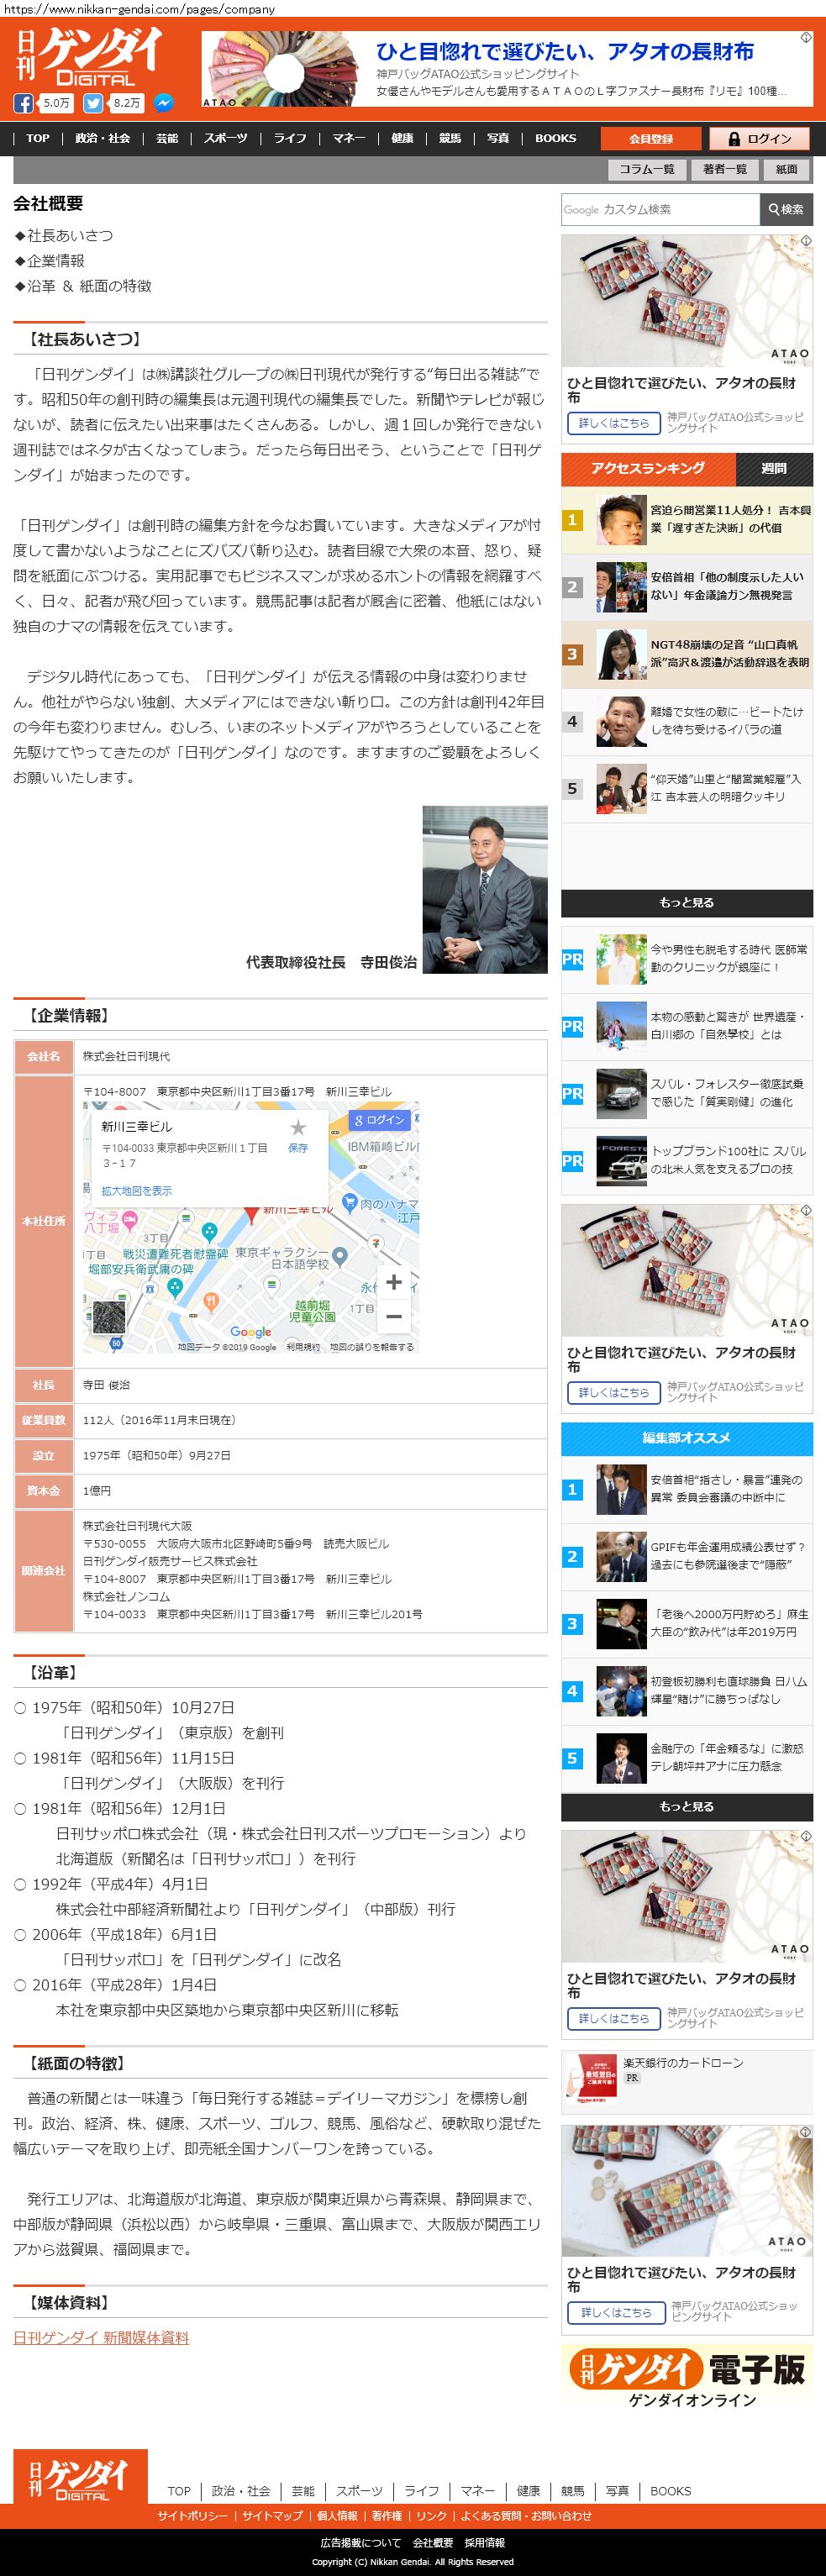Click footer サイトマップ link
826x2576 pixels.
coord(272,2516)
